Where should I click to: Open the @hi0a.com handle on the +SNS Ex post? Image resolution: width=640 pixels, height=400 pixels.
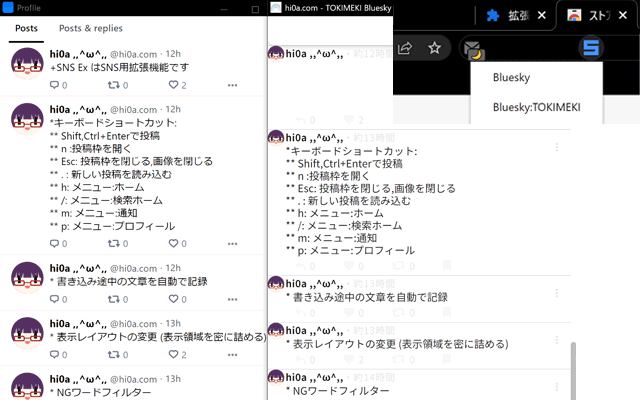[133, 54]
